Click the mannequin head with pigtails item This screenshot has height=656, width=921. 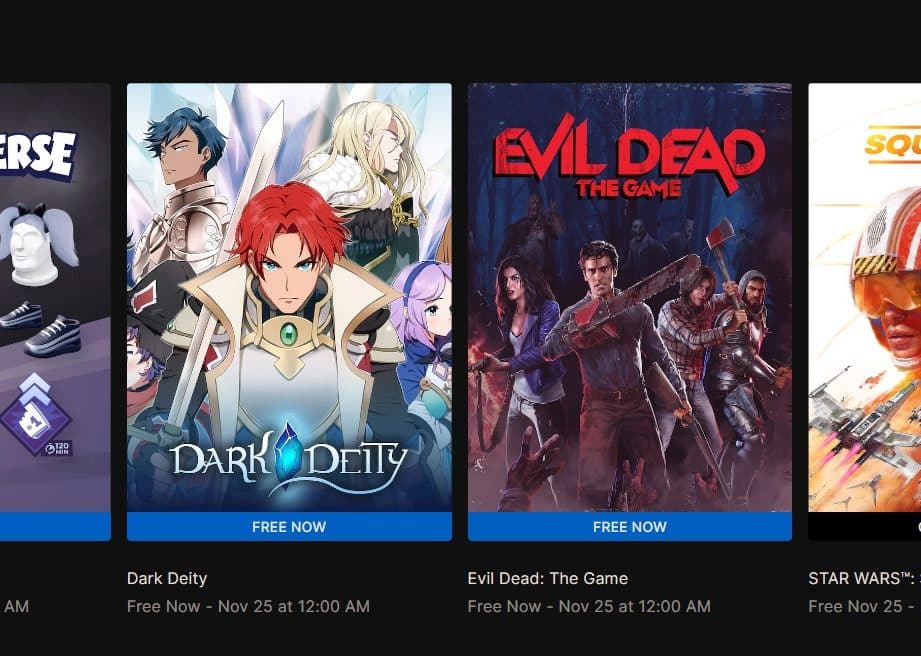click(x=37, y=245)
